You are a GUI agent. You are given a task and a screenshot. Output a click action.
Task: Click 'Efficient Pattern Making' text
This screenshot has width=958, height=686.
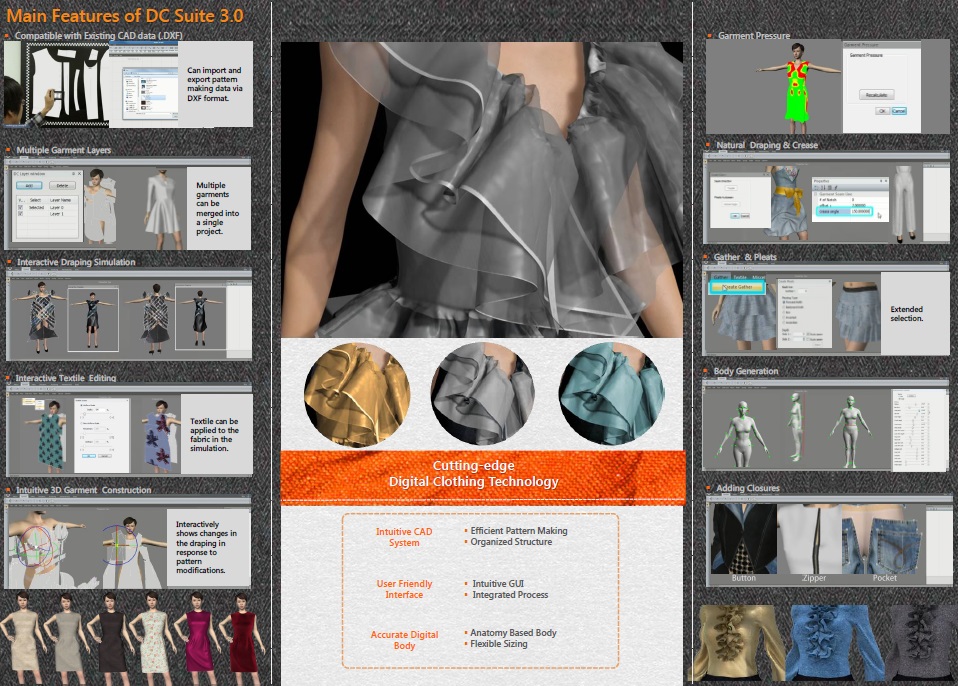coord(519,531)
